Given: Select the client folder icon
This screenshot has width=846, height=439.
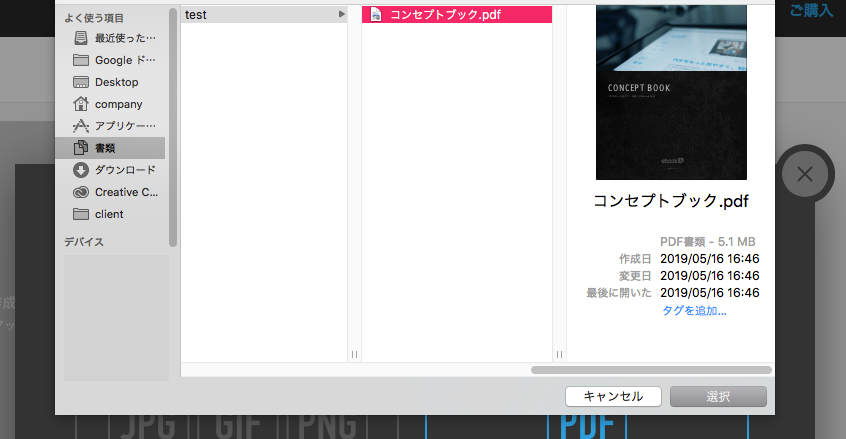Looking at the screenshot, I should point(81,214).
